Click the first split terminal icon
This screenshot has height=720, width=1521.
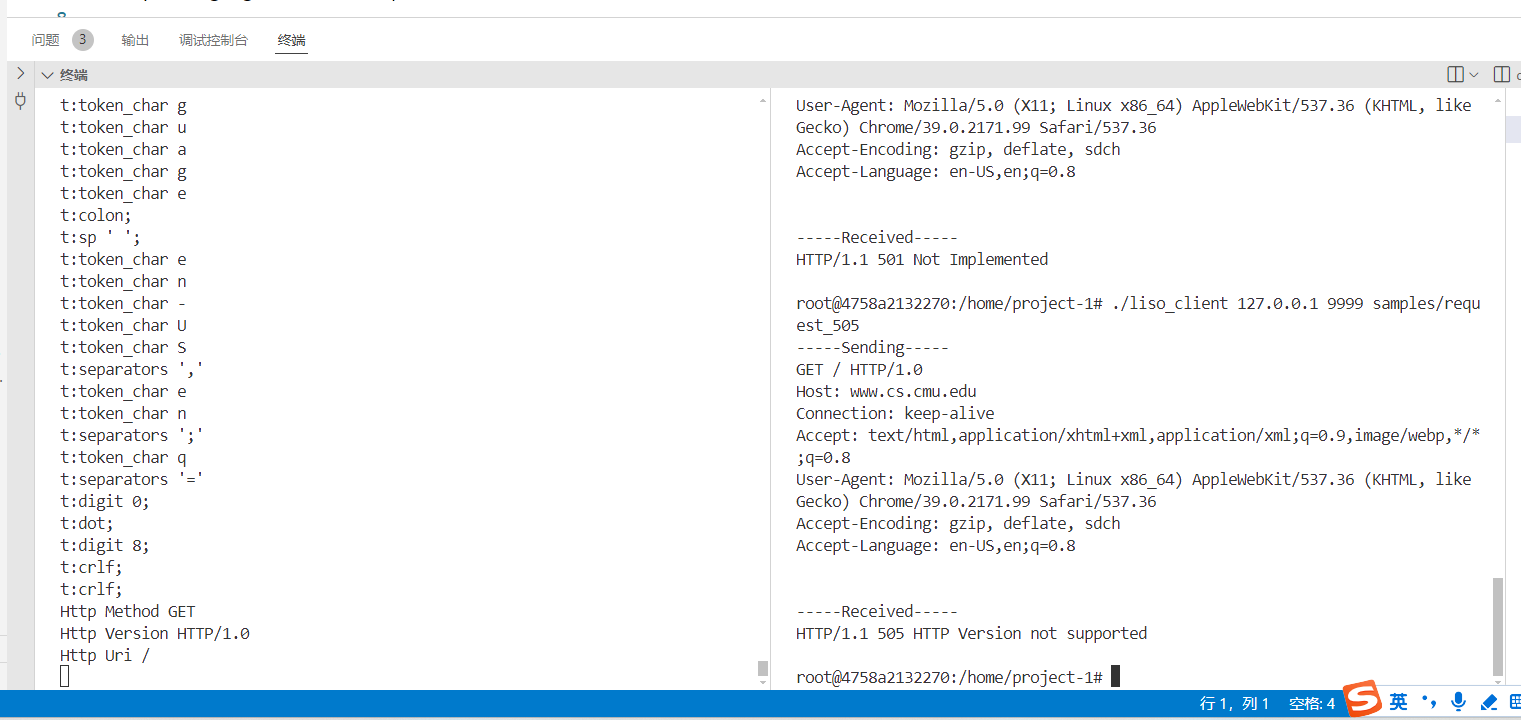pyautogui.click(x=1456, y=74)
